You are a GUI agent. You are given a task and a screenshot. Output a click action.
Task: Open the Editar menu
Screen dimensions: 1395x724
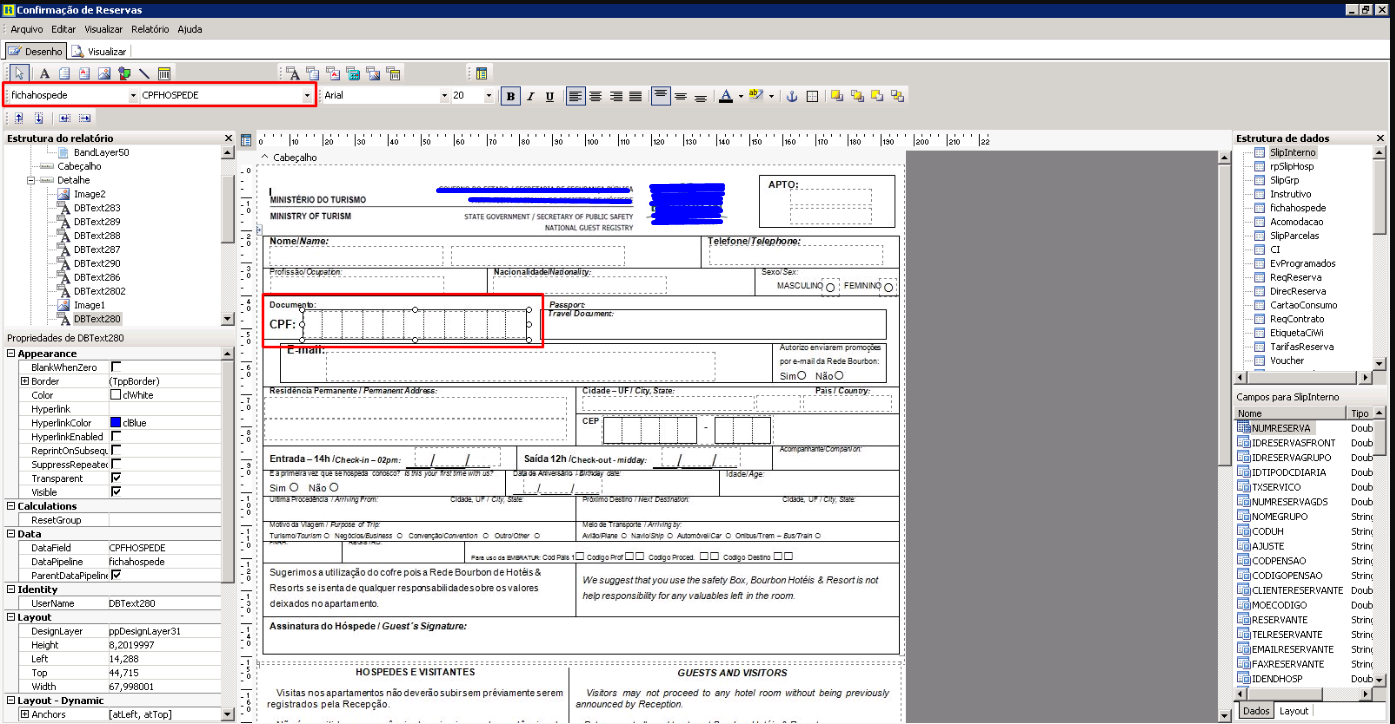pos(64,29)
